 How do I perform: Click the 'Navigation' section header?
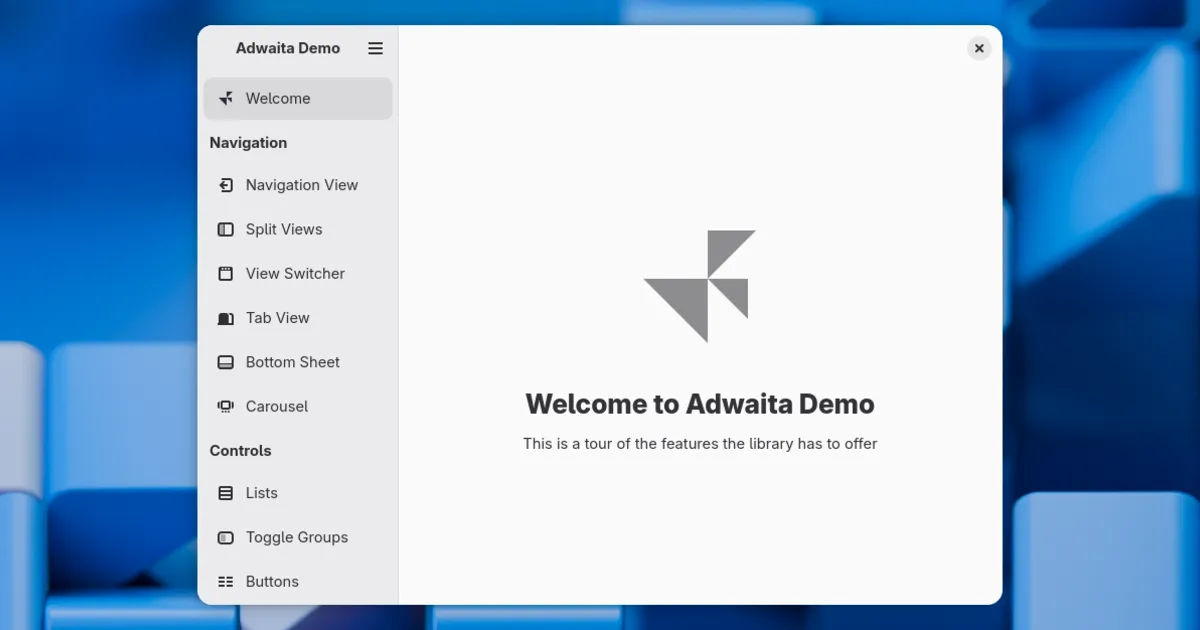pos(248,143)
